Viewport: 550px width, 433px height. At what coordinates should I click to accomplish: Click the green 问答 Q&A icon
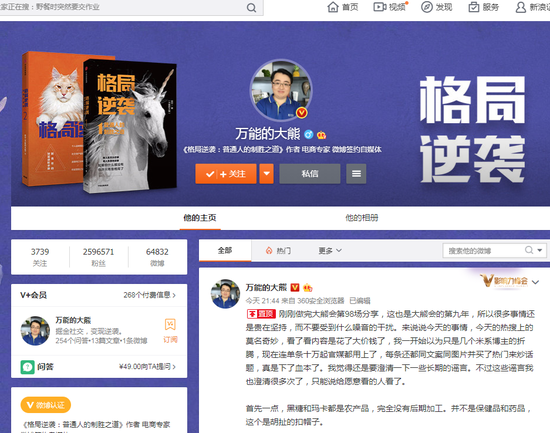(x=27, y=367)
